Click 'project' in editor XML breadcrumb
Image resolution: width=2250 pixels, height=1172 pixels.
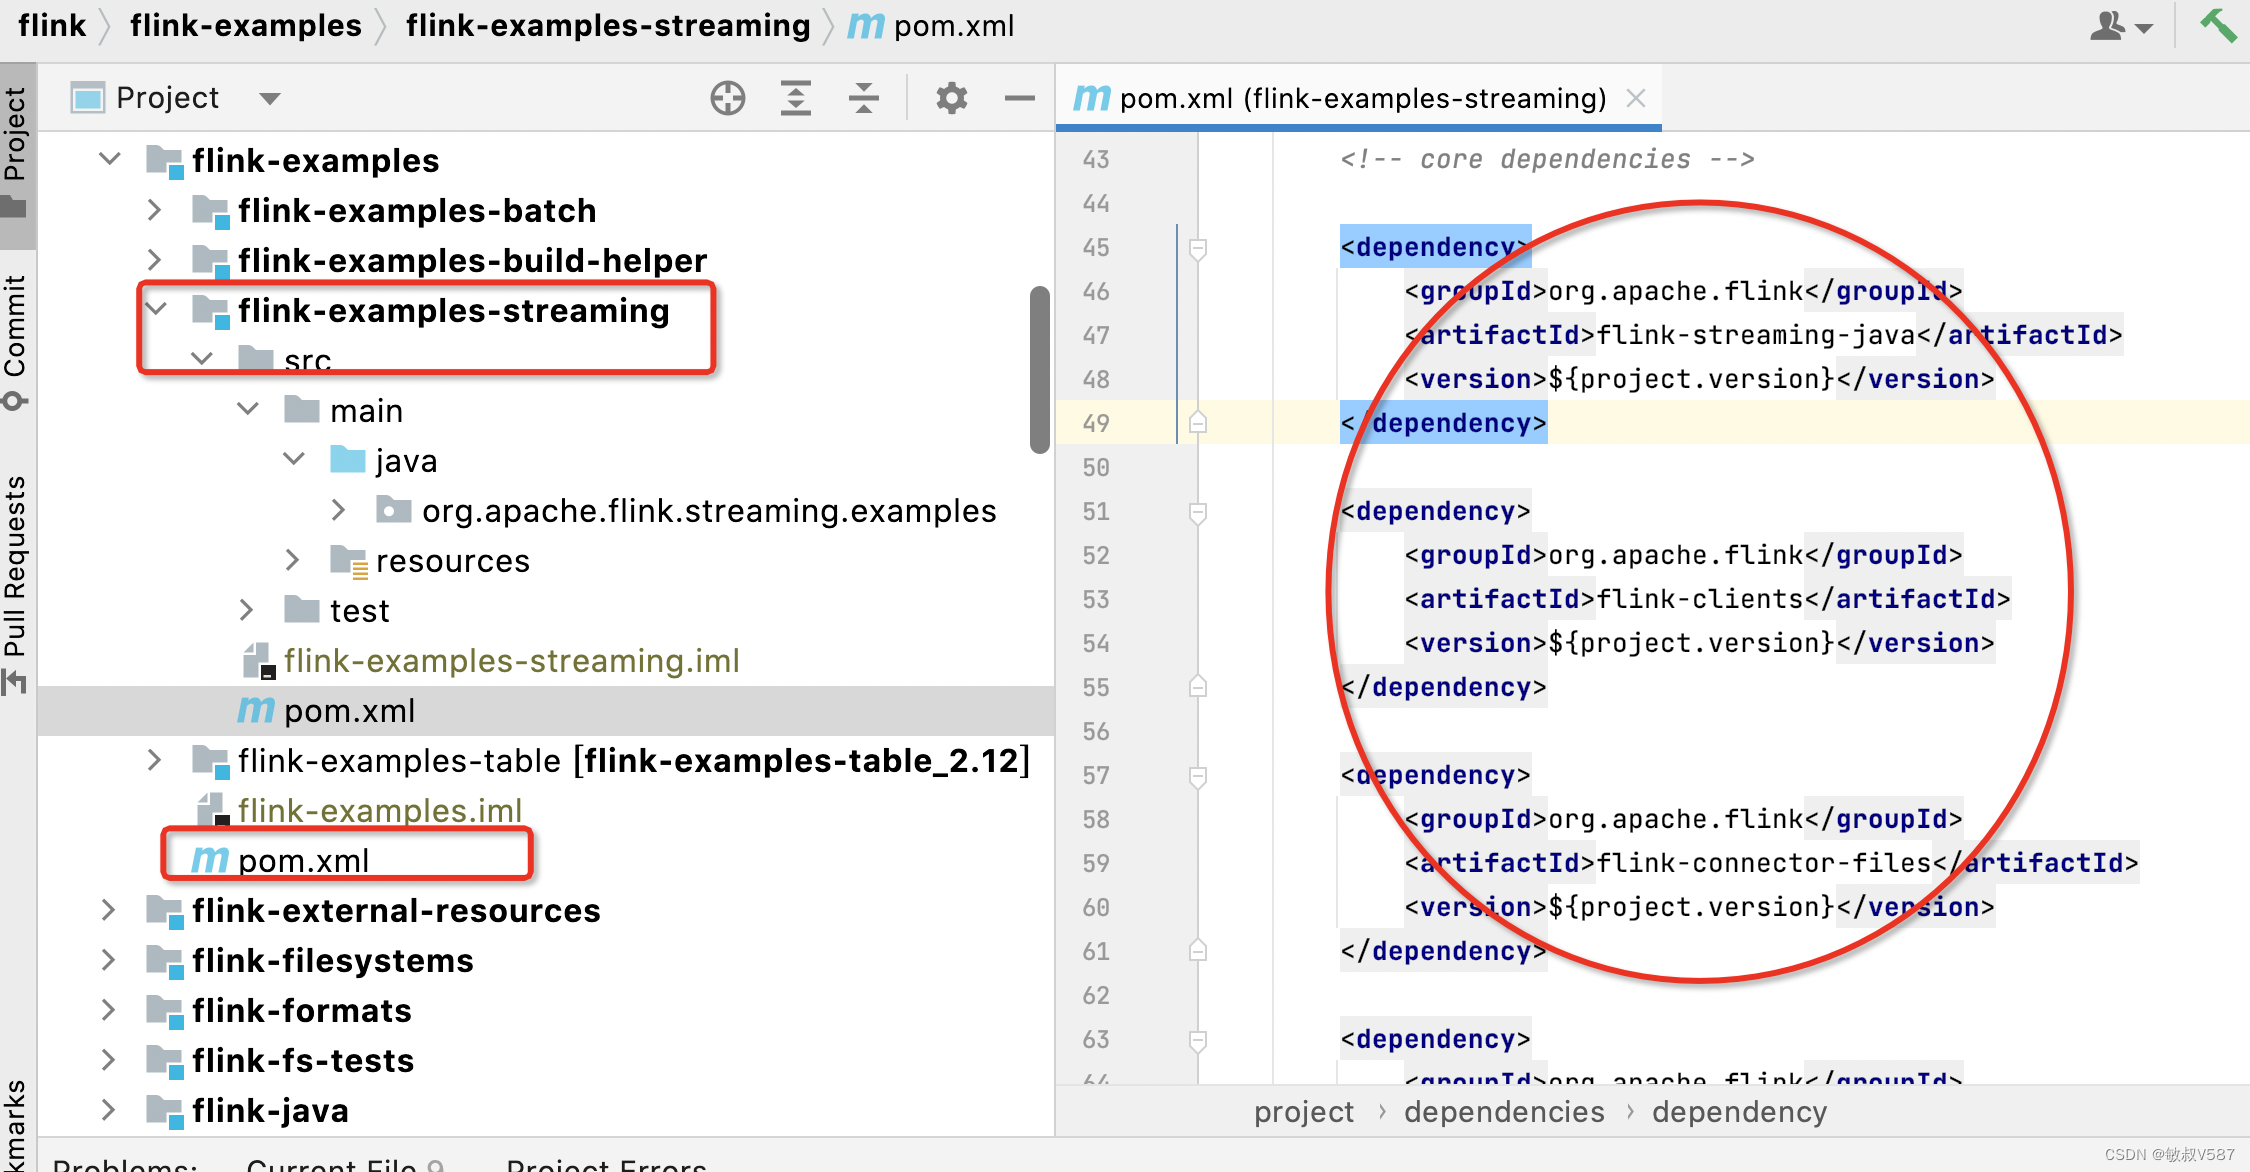(x=1304, y=1112)
